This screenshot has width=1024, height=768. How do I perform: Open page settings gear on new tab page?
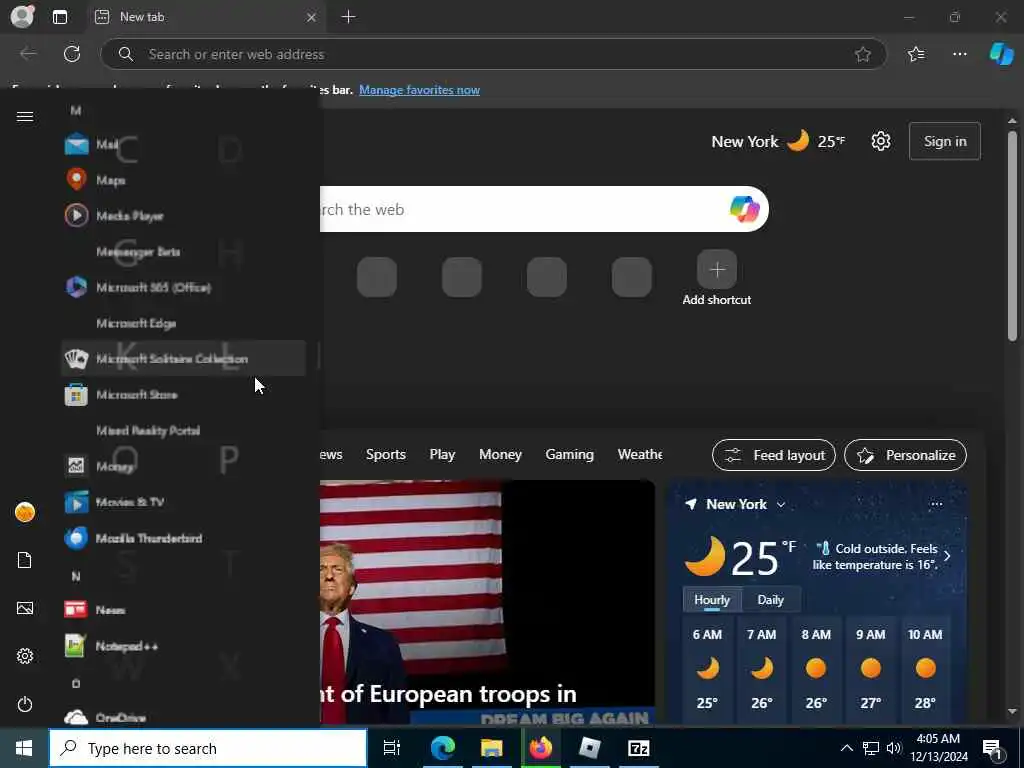(x=880, y=141)
